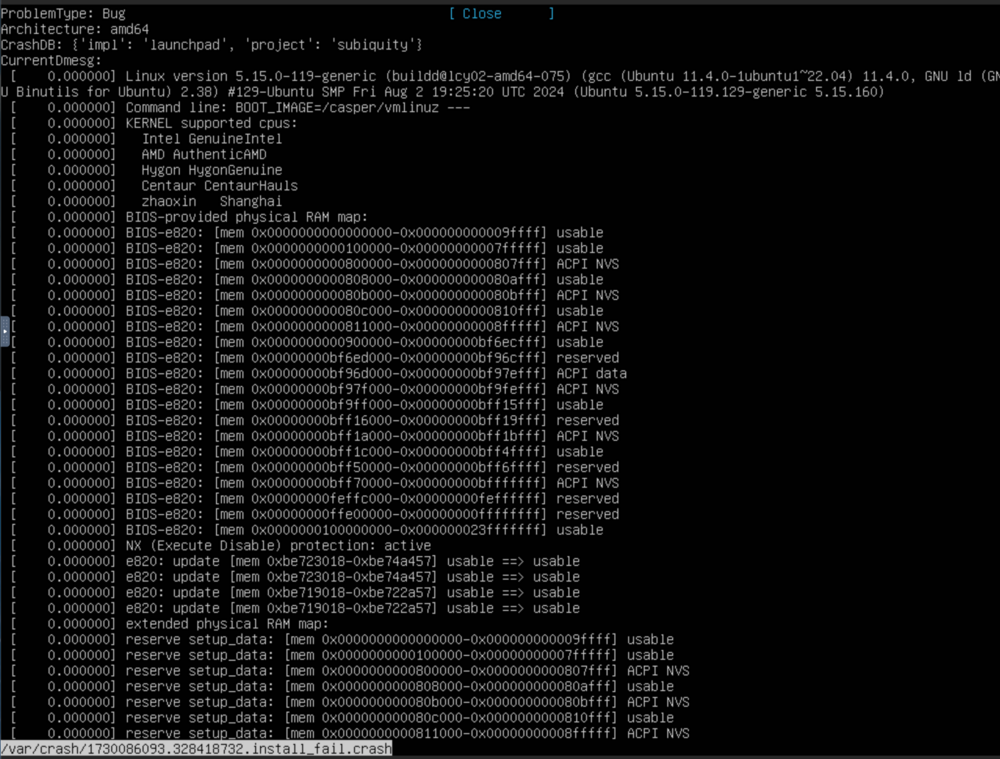Click the 'Centaur CentaurHauls' entry
1000x759 pixels.
219,186
